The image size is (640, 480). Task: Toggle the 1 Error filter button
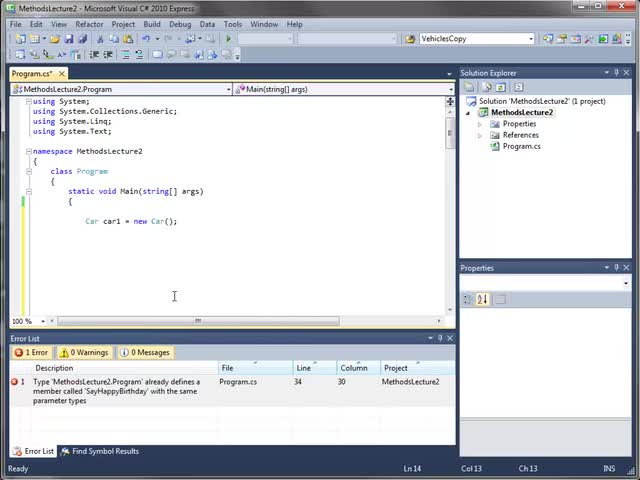click(x=31, y=352)
